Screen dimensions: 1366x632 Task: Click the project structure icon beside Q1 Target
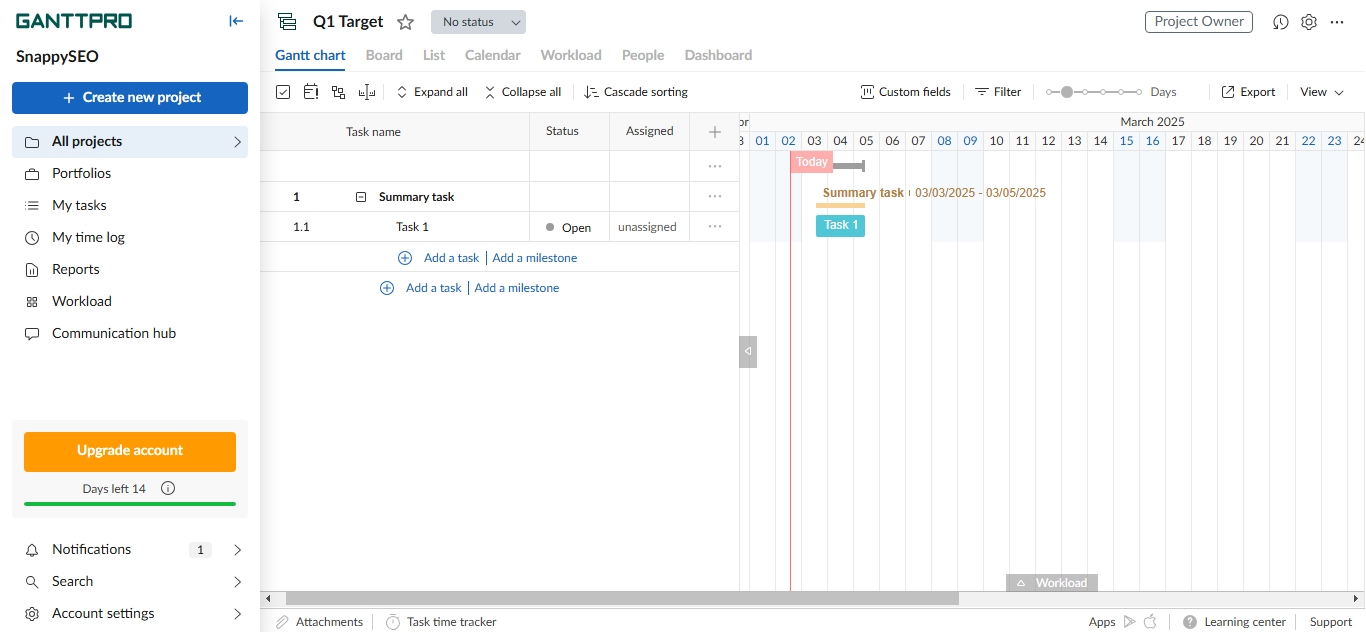tap(288, 22)
